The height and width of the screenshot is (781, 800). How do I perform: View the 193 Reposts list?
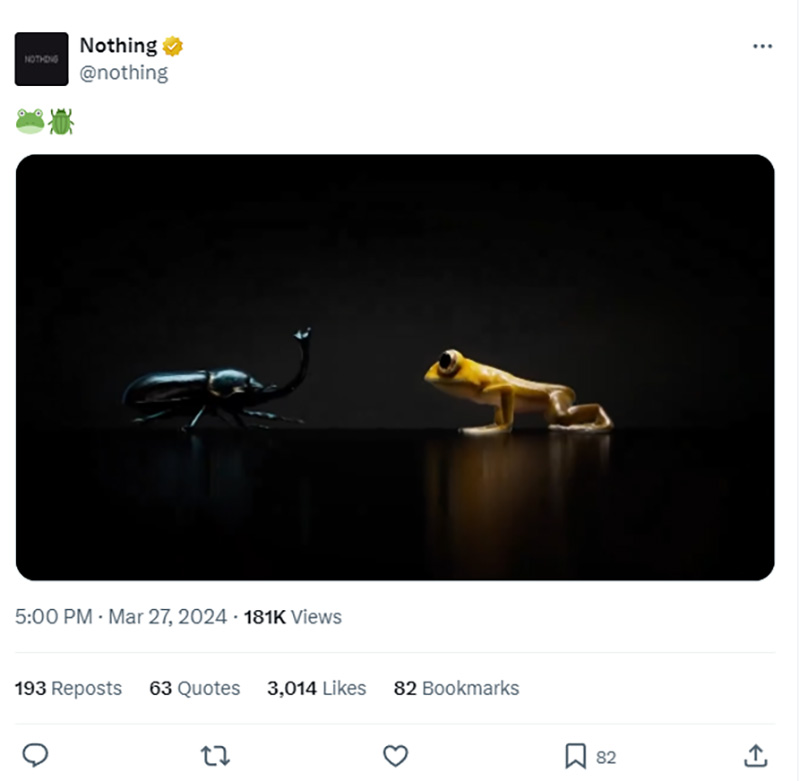[x=68, y=688]
